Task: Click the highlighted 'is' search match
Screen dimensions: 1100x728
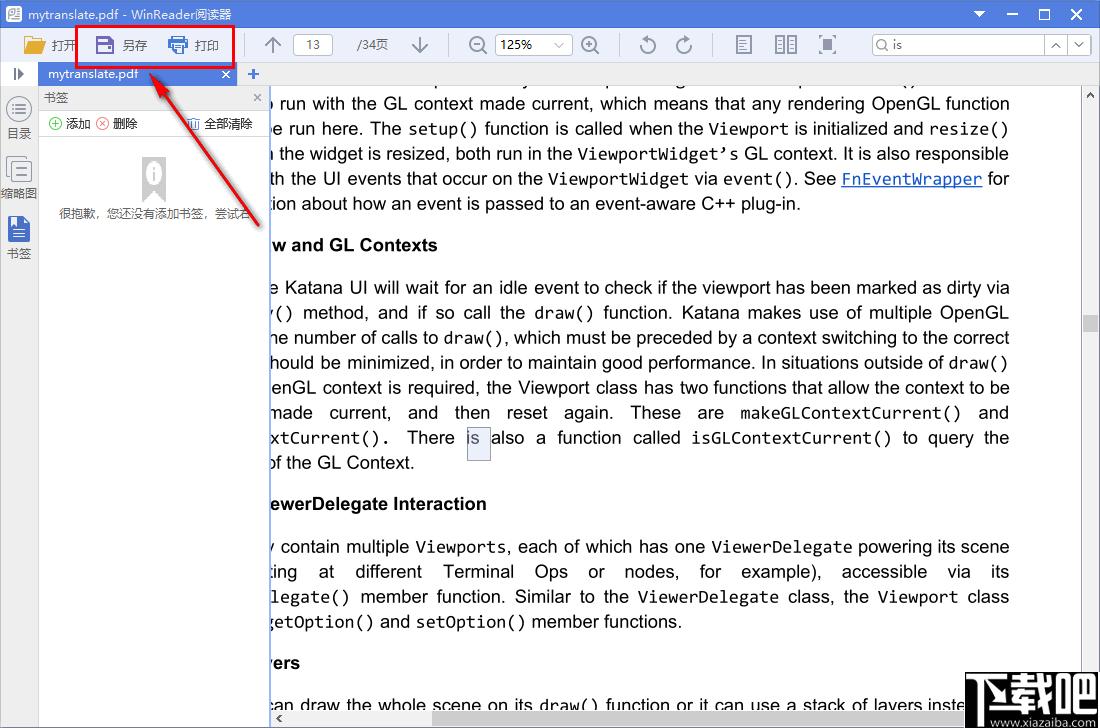Action: (x=478, y=442)
